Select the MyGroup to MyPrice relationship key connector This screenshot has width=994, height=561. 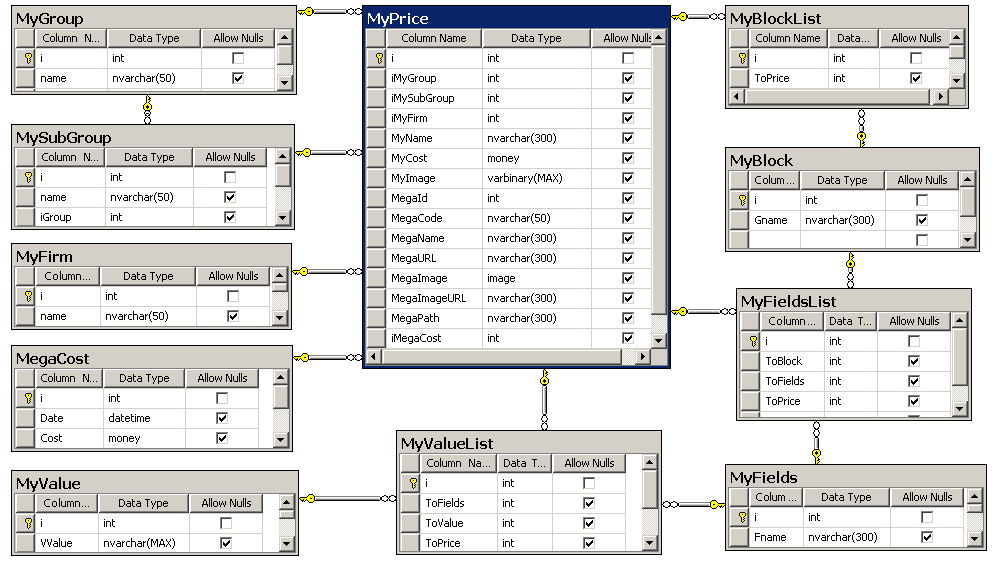tap(330, 11)
